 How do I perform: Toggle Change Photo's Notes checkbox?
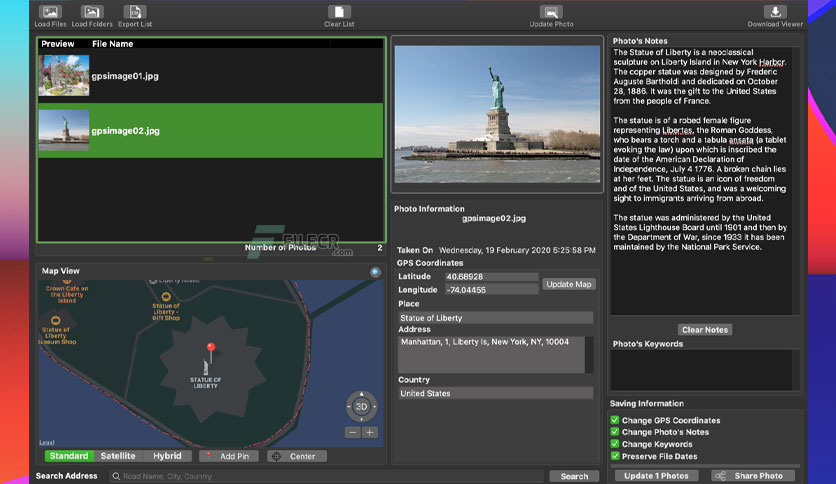pos(615,432)
